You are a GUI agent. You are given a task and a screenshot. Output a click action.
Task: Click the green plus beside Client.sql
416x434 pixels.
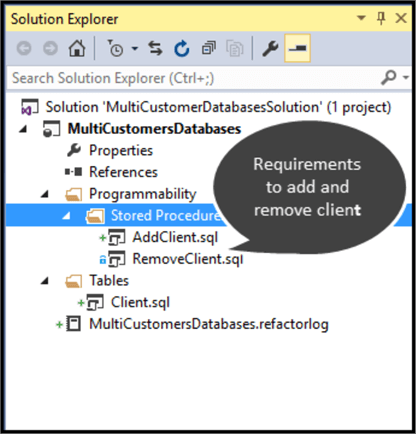point(81,303)
